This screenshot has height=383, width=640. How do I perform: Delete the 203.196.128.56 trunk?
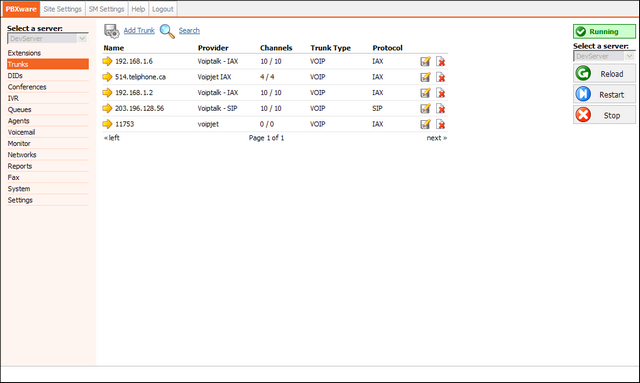tap(440, 108)
